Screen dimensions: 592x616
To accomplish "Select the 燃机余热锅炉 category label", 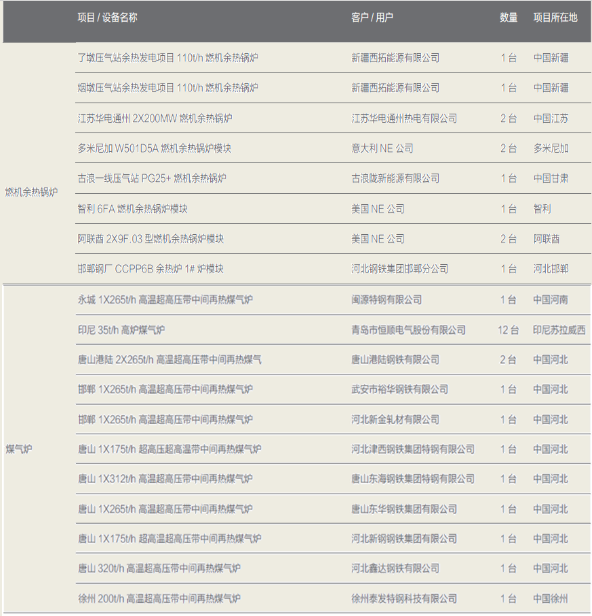I will (31, 192).
